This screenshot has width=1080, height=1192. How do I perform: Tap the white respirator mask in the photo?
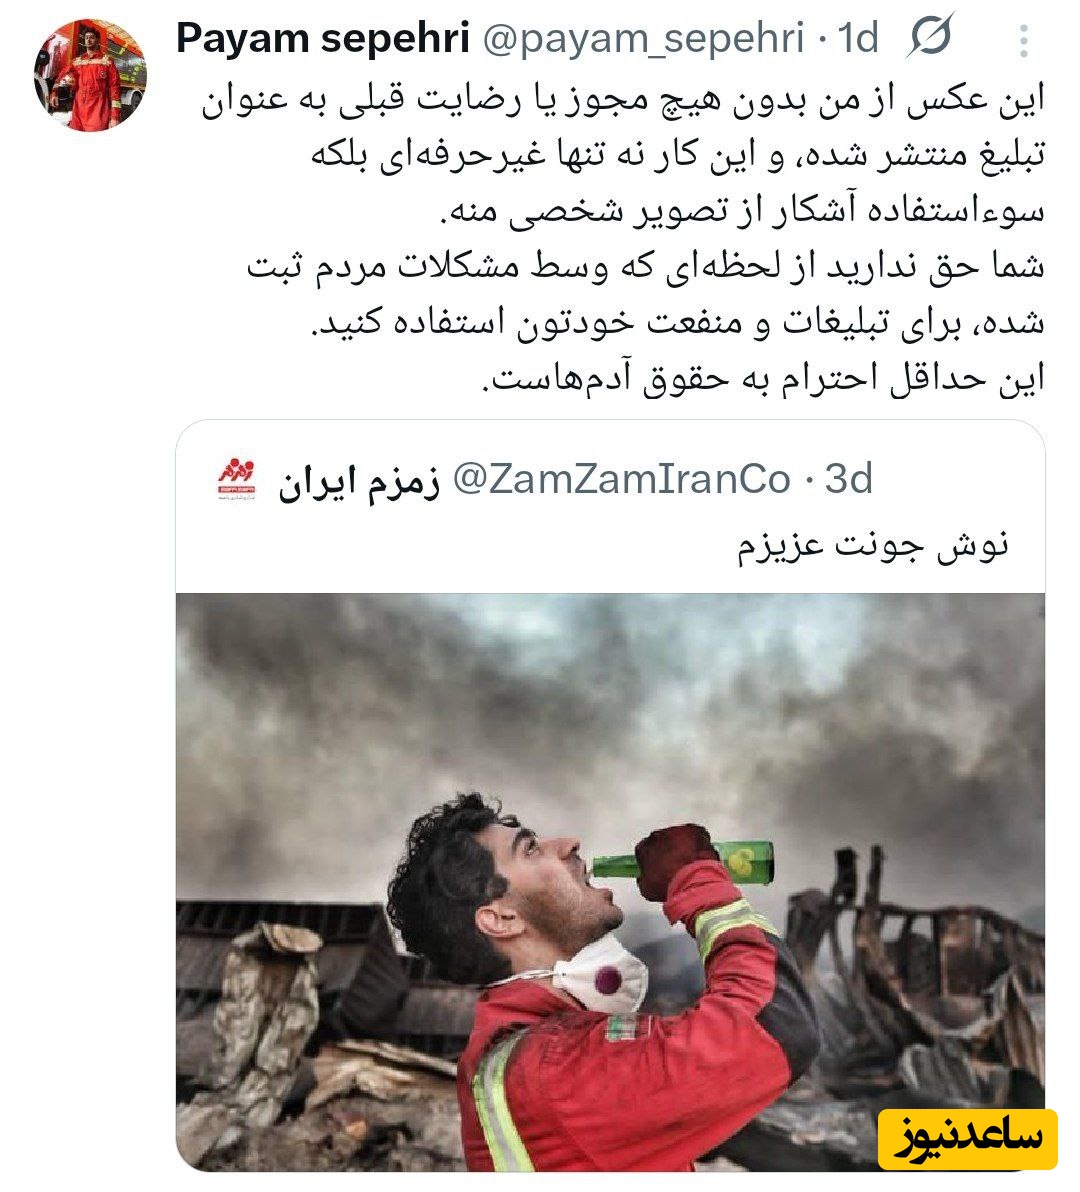(x=600, y=975)
